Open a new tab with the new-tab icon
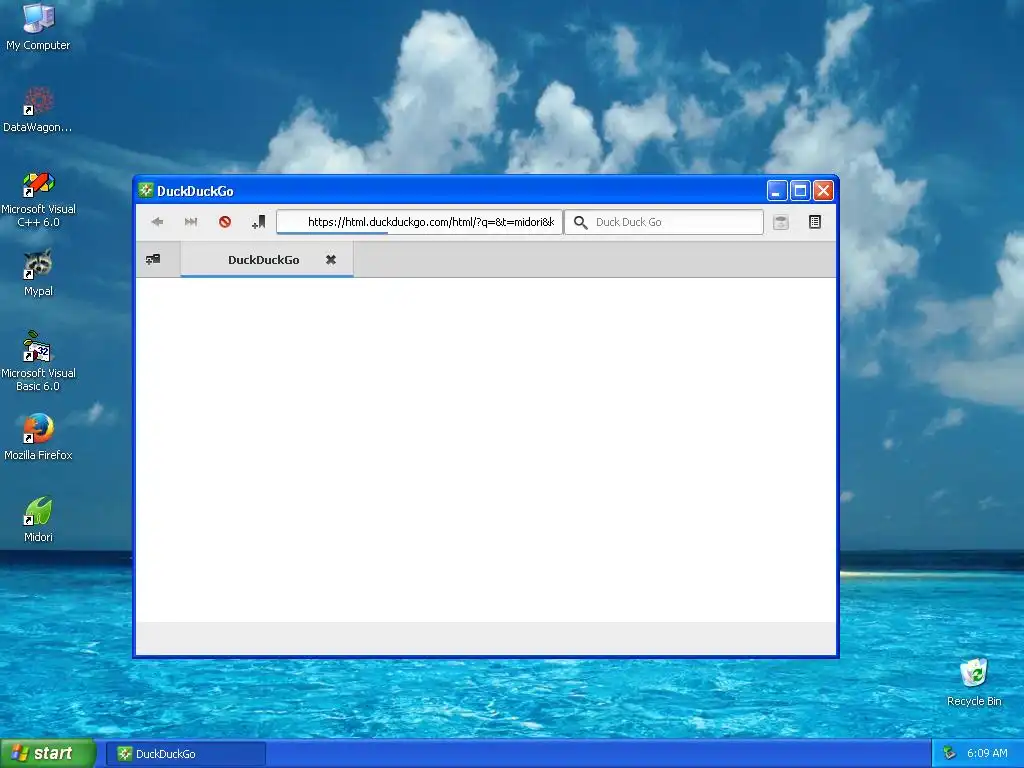This screenshot has height=768, width=1024. tap(153, 259)
